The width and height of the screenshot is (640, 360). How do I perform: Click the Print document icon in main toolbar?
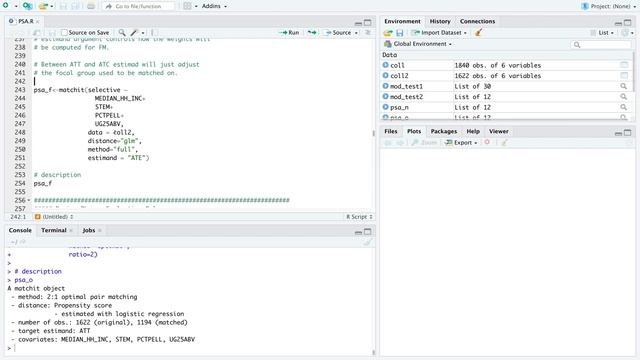(91, 6)
